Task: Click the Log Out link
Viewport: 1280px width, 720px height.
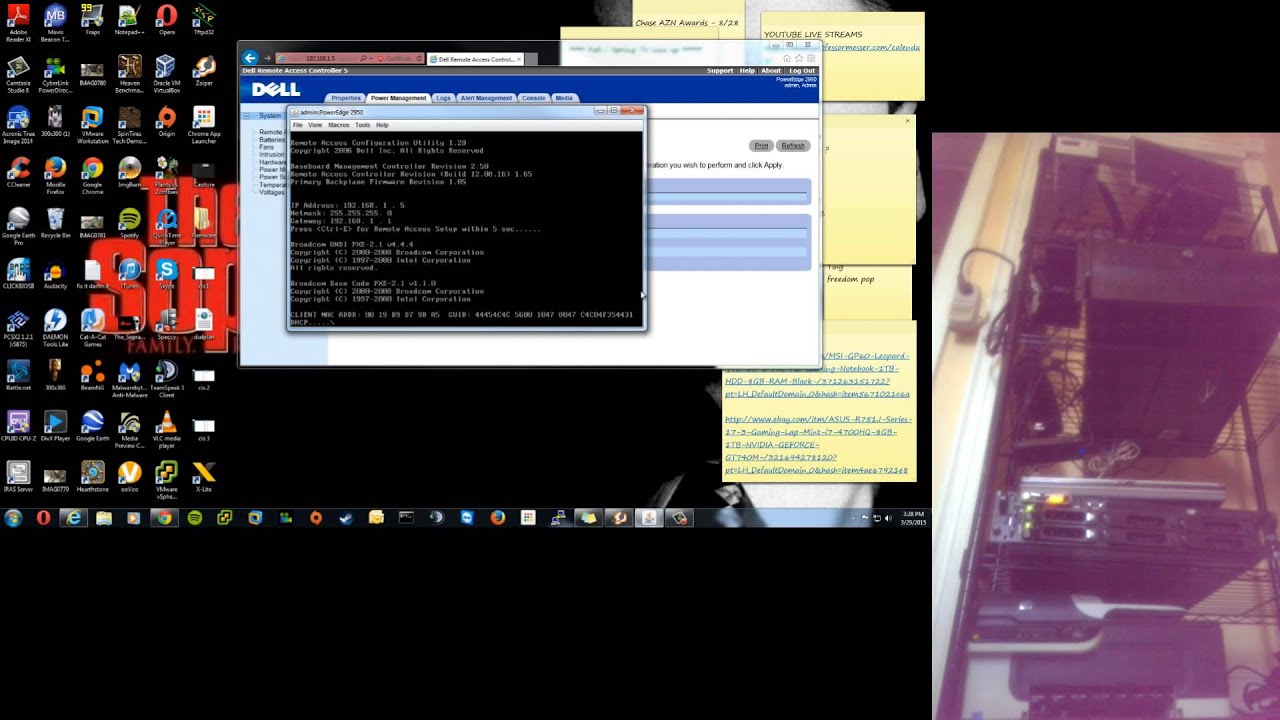Action: 802,71
